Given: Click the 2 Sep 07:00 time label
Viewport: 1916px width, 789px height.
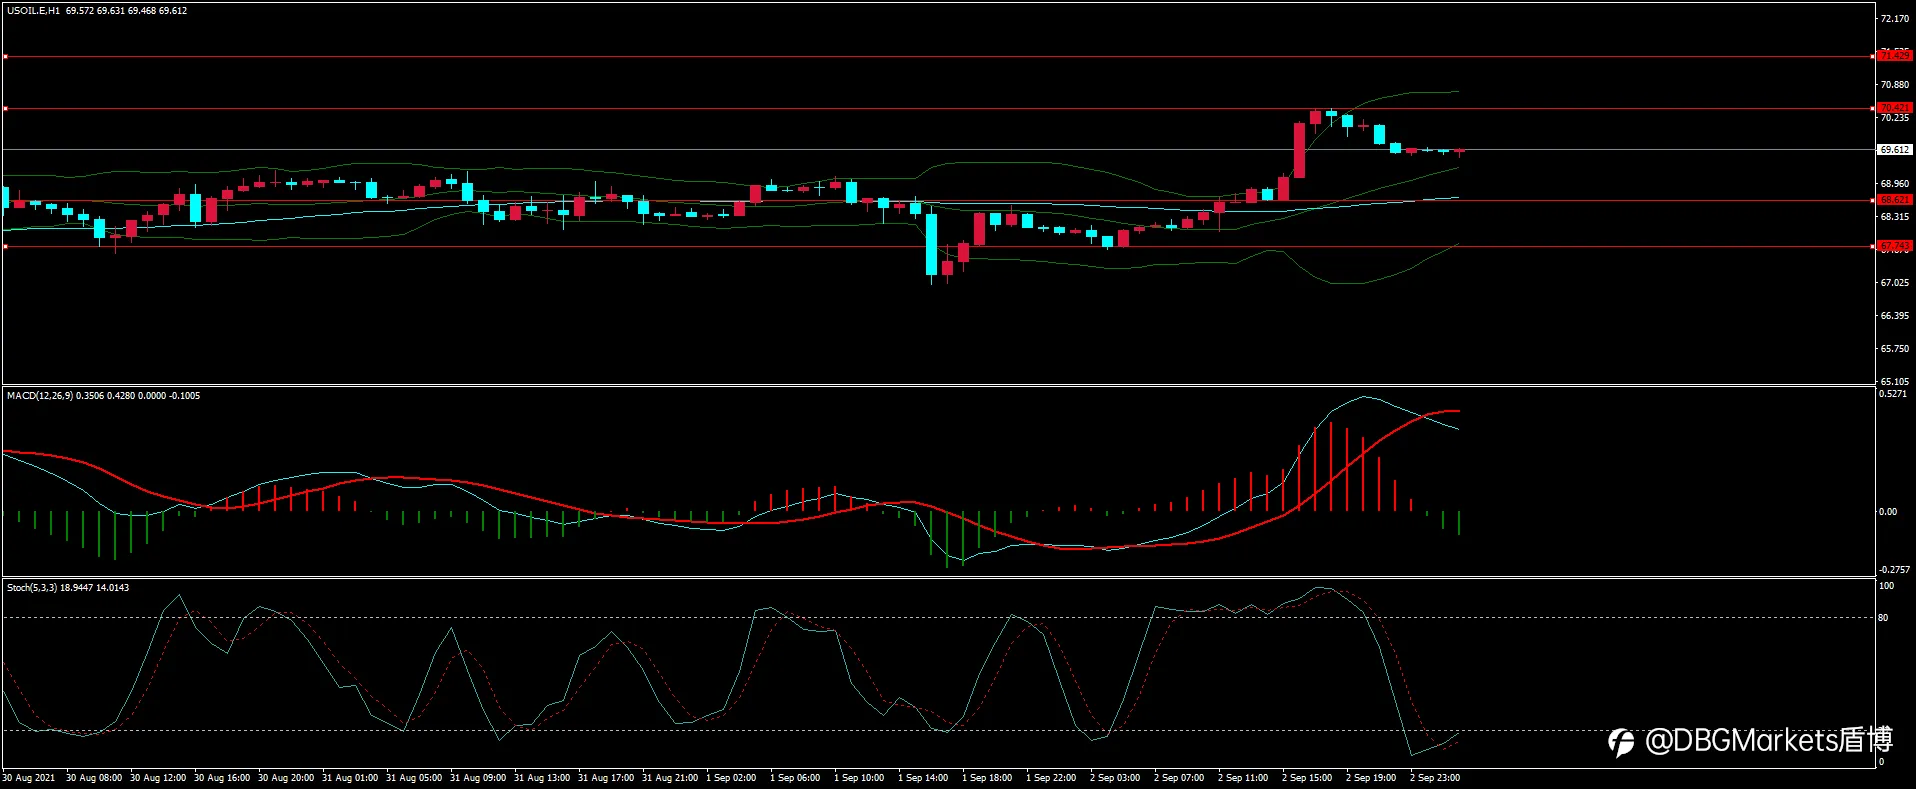Looking at the screenshot, I should point(1179,778).
